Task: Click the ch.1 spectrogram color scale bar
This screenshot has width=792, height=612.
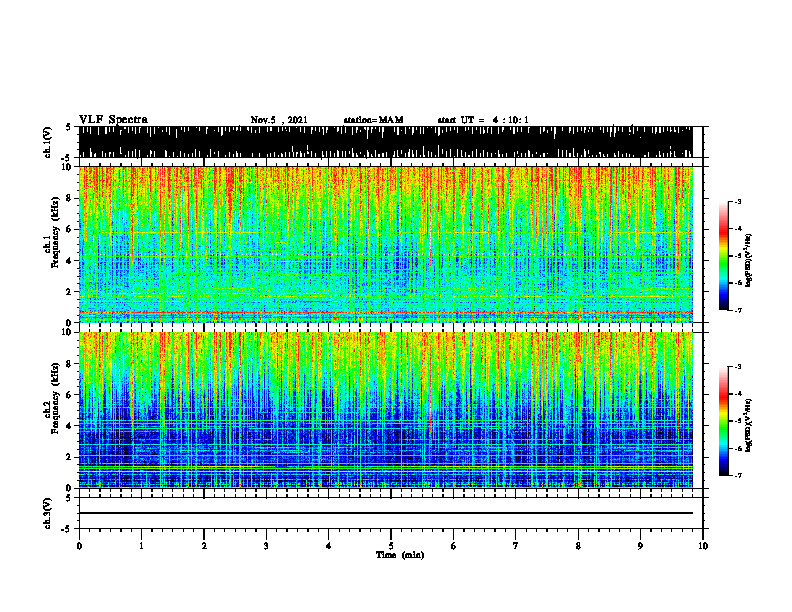Action: point(723,256)
